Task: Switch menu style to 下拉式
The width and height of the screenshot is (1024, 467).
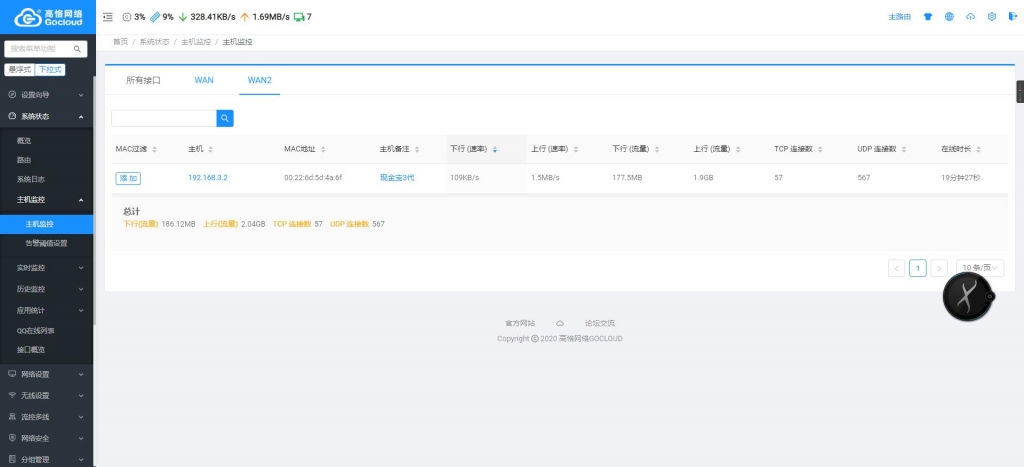Action: click(50, 70)
